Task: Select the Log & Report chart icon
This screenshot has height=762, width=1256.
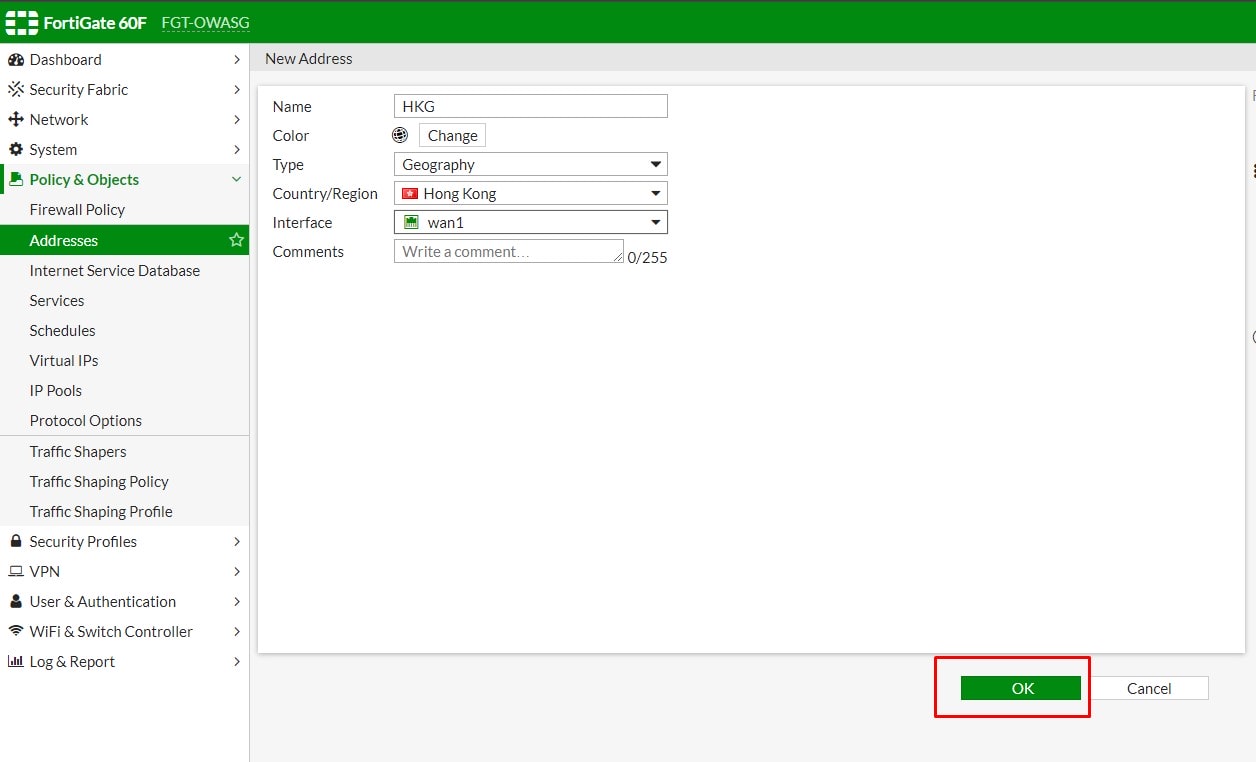Action: pos(16,661)
